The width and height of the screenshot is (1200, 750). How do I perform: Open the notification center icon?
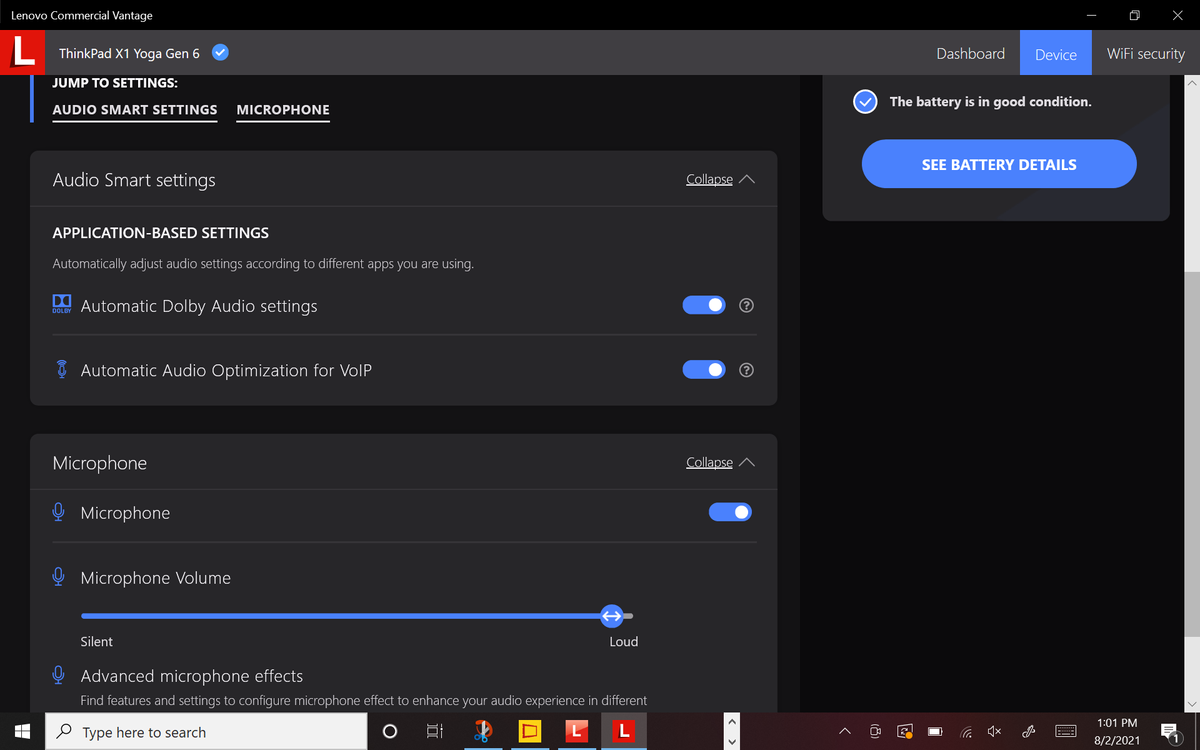click(1171, 733)
